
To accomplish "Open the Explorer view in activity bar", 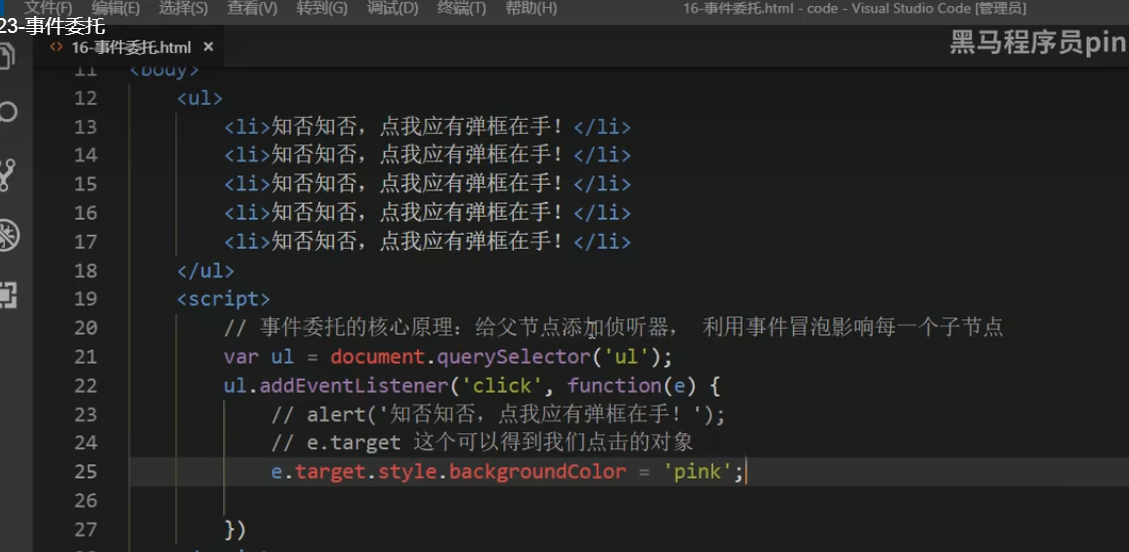I will click(x=6, y=57).
